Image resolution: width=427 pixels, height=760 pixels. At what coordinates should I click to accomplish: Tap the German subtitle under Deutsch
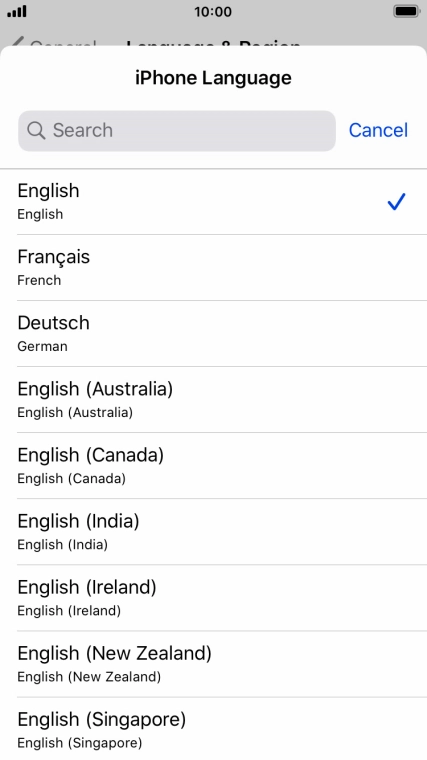pyautogui.click(x=42, y=346)
